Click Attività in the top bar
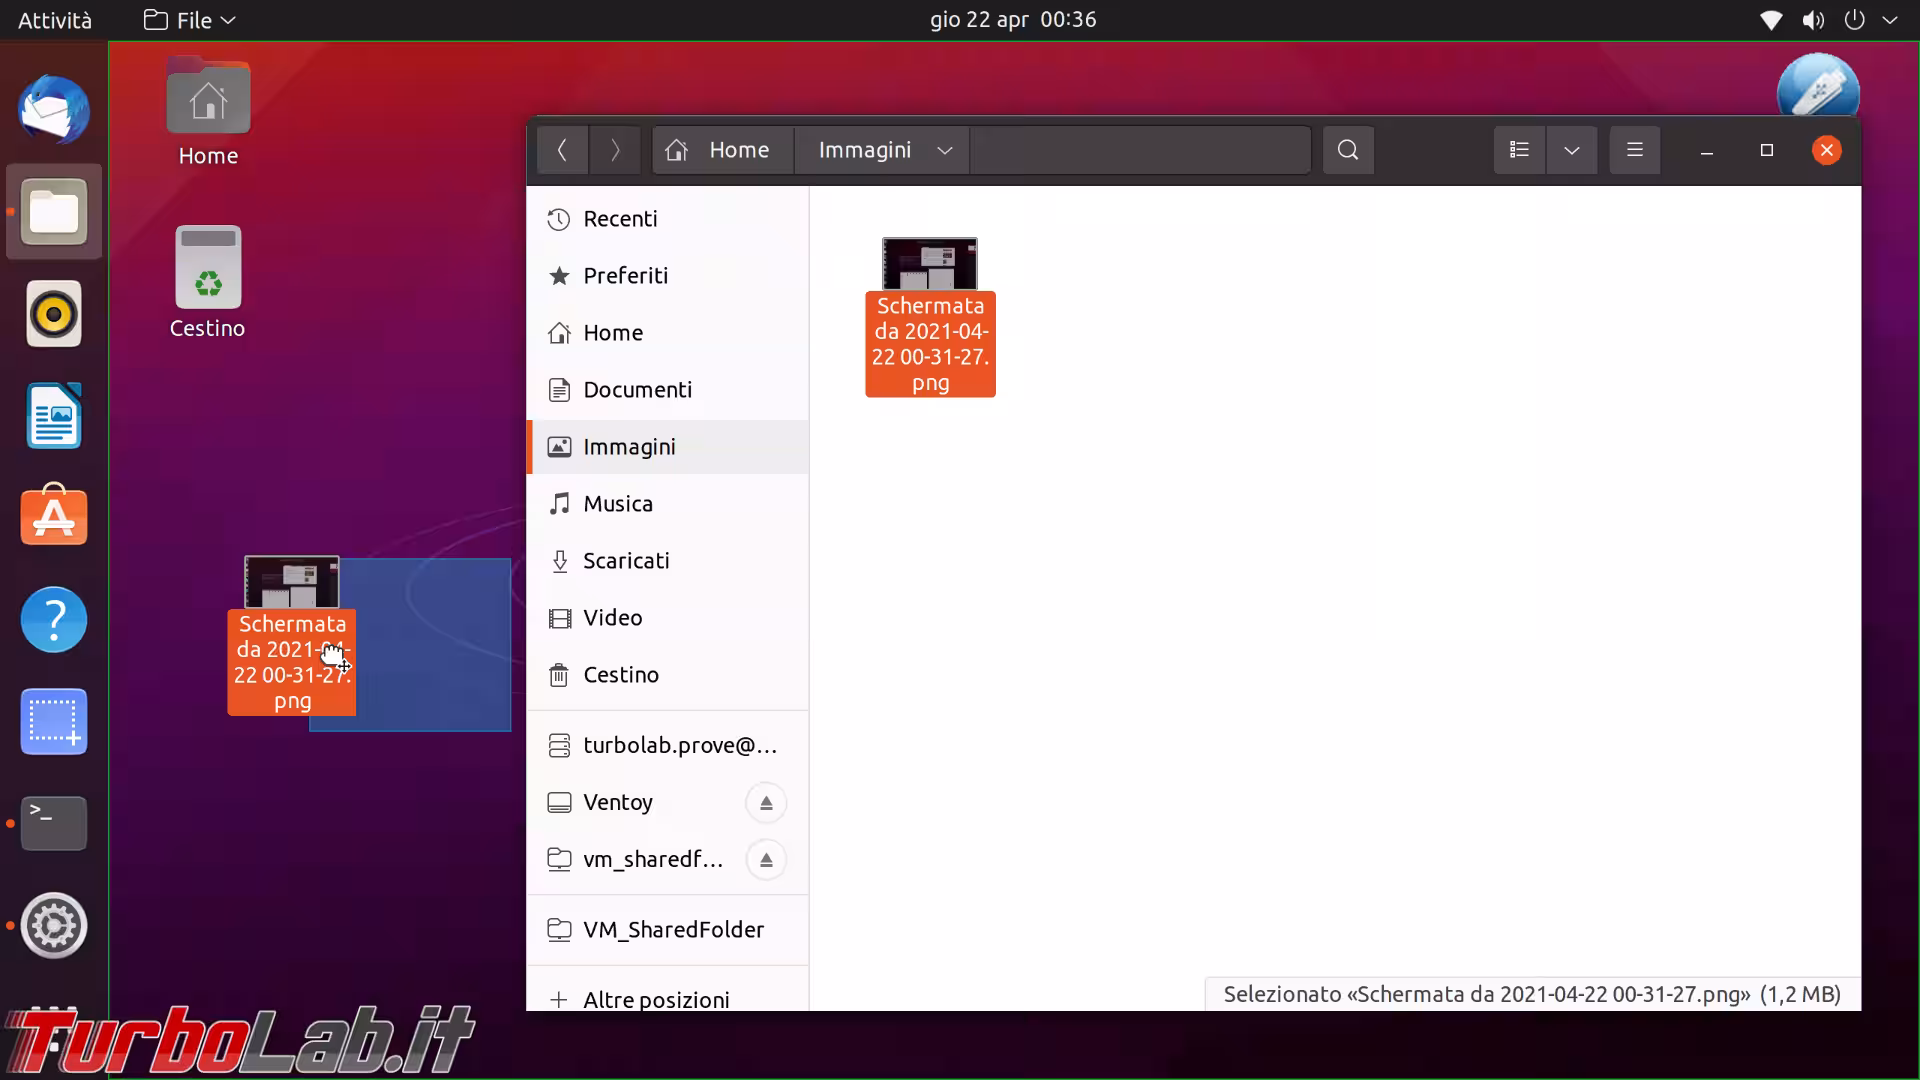Viewport: 1920px width, 1080px height. [x=55, y=20]
